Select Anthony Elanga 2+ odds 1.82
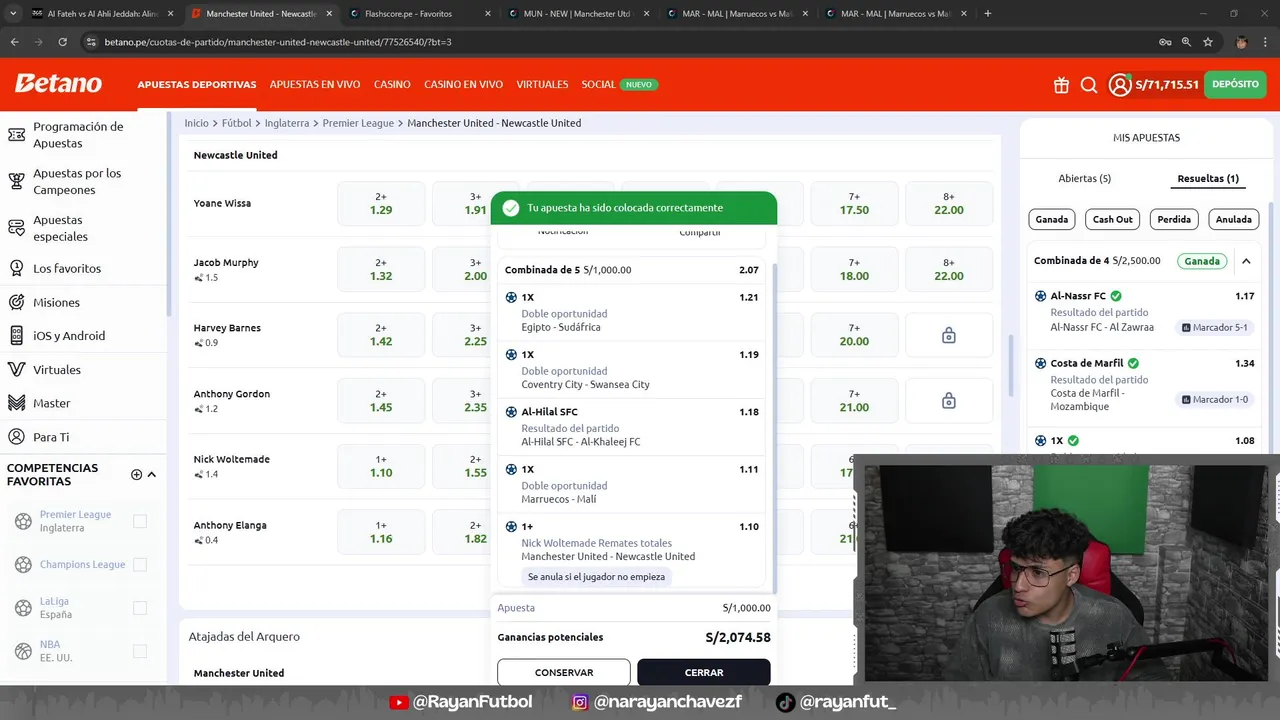 (476, 532)
